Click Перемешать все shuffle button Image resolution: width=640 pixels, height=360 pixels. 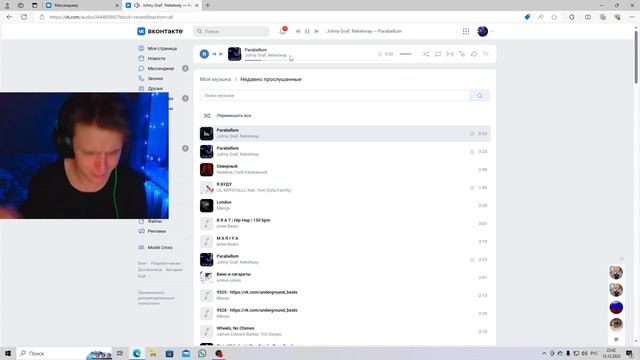tap(227, 116)
